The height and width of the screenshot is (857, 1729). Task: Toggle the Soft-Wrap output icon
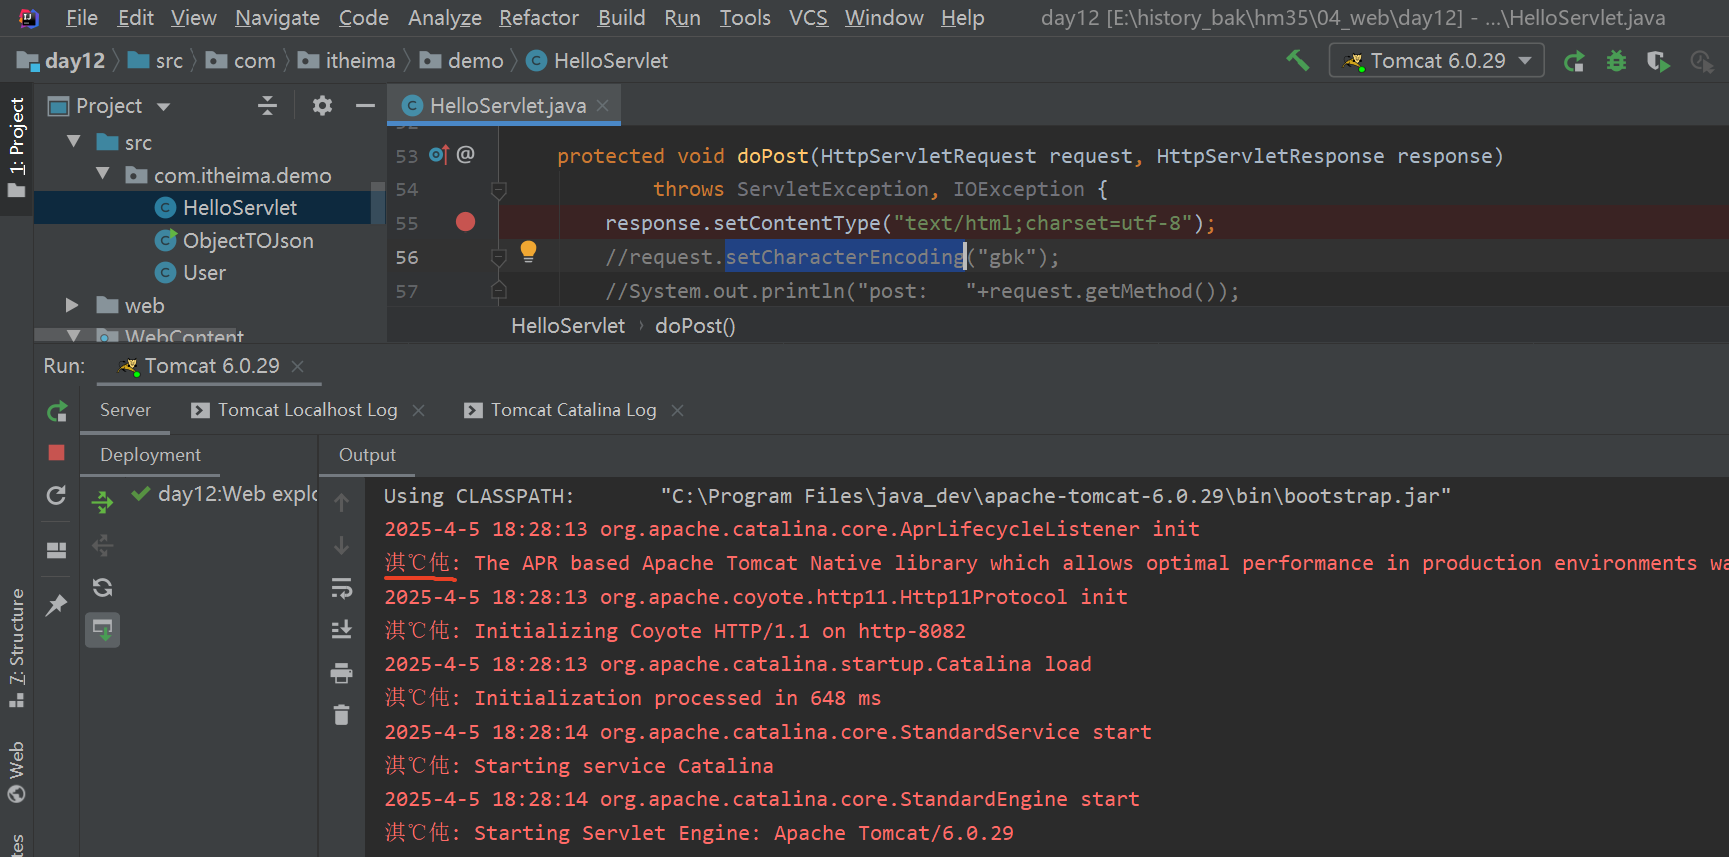[x=341, y=588]
